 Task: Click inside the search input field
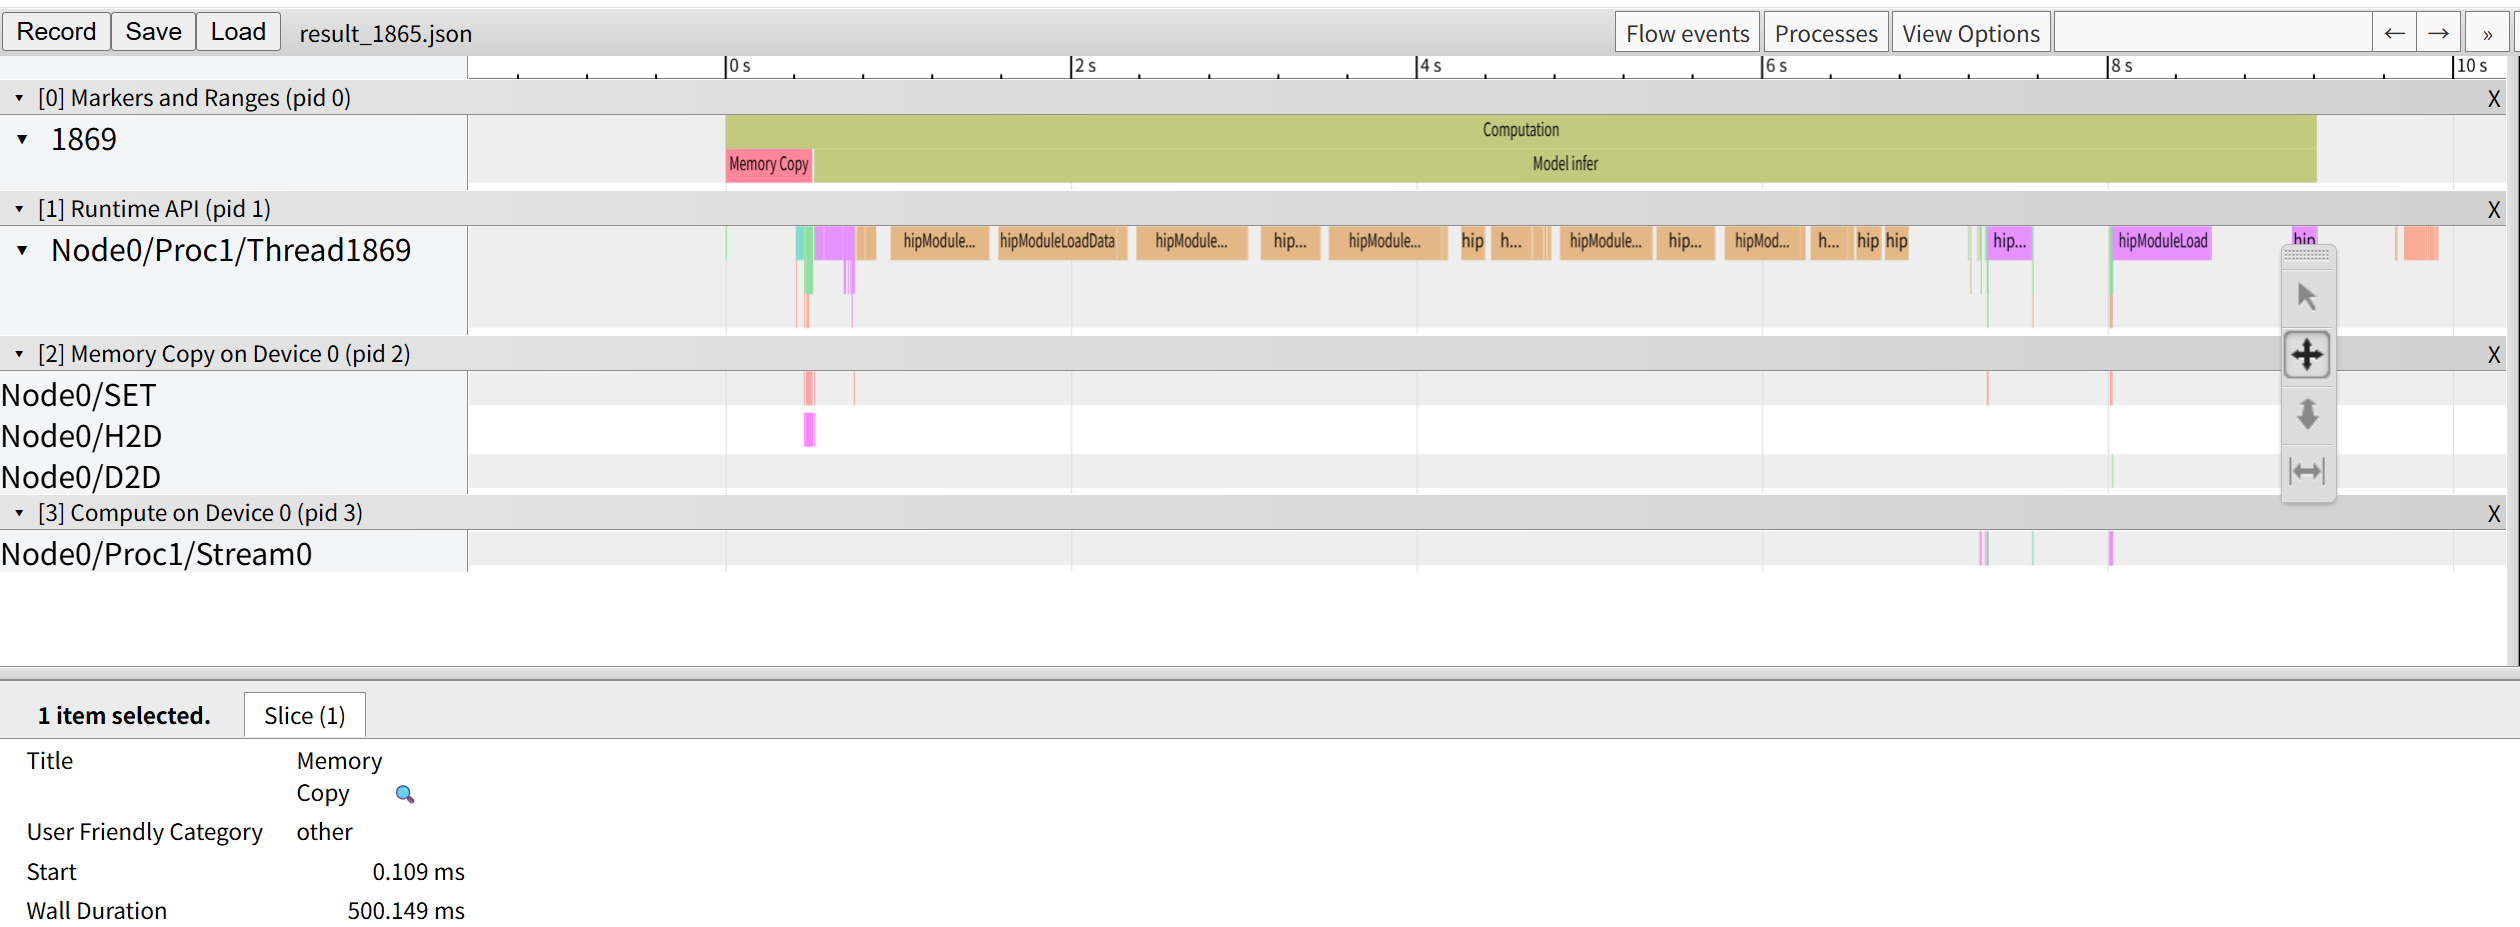[x=2210, y=31]
